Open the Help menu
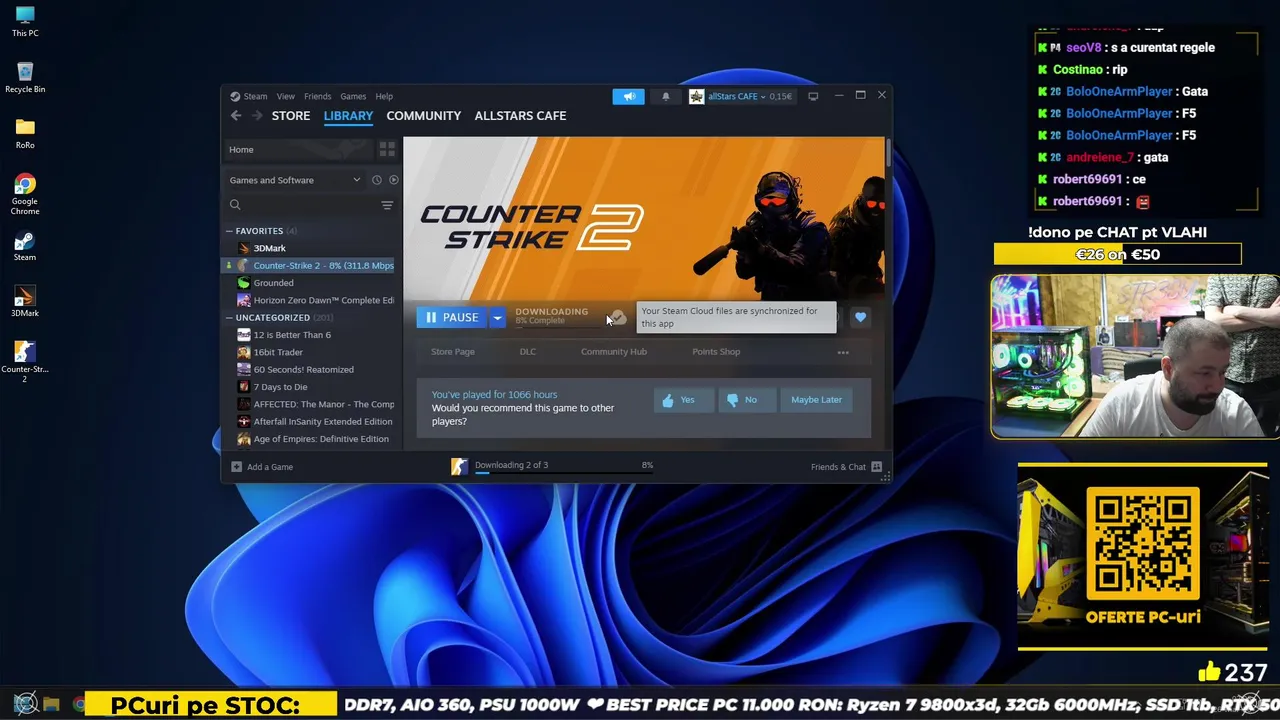The image size is (1280, 720). 384,96
